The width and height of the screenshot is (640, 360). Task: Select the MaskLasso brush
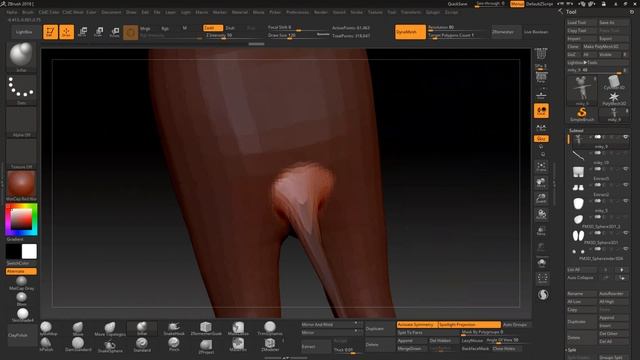[x=238, y=328]
